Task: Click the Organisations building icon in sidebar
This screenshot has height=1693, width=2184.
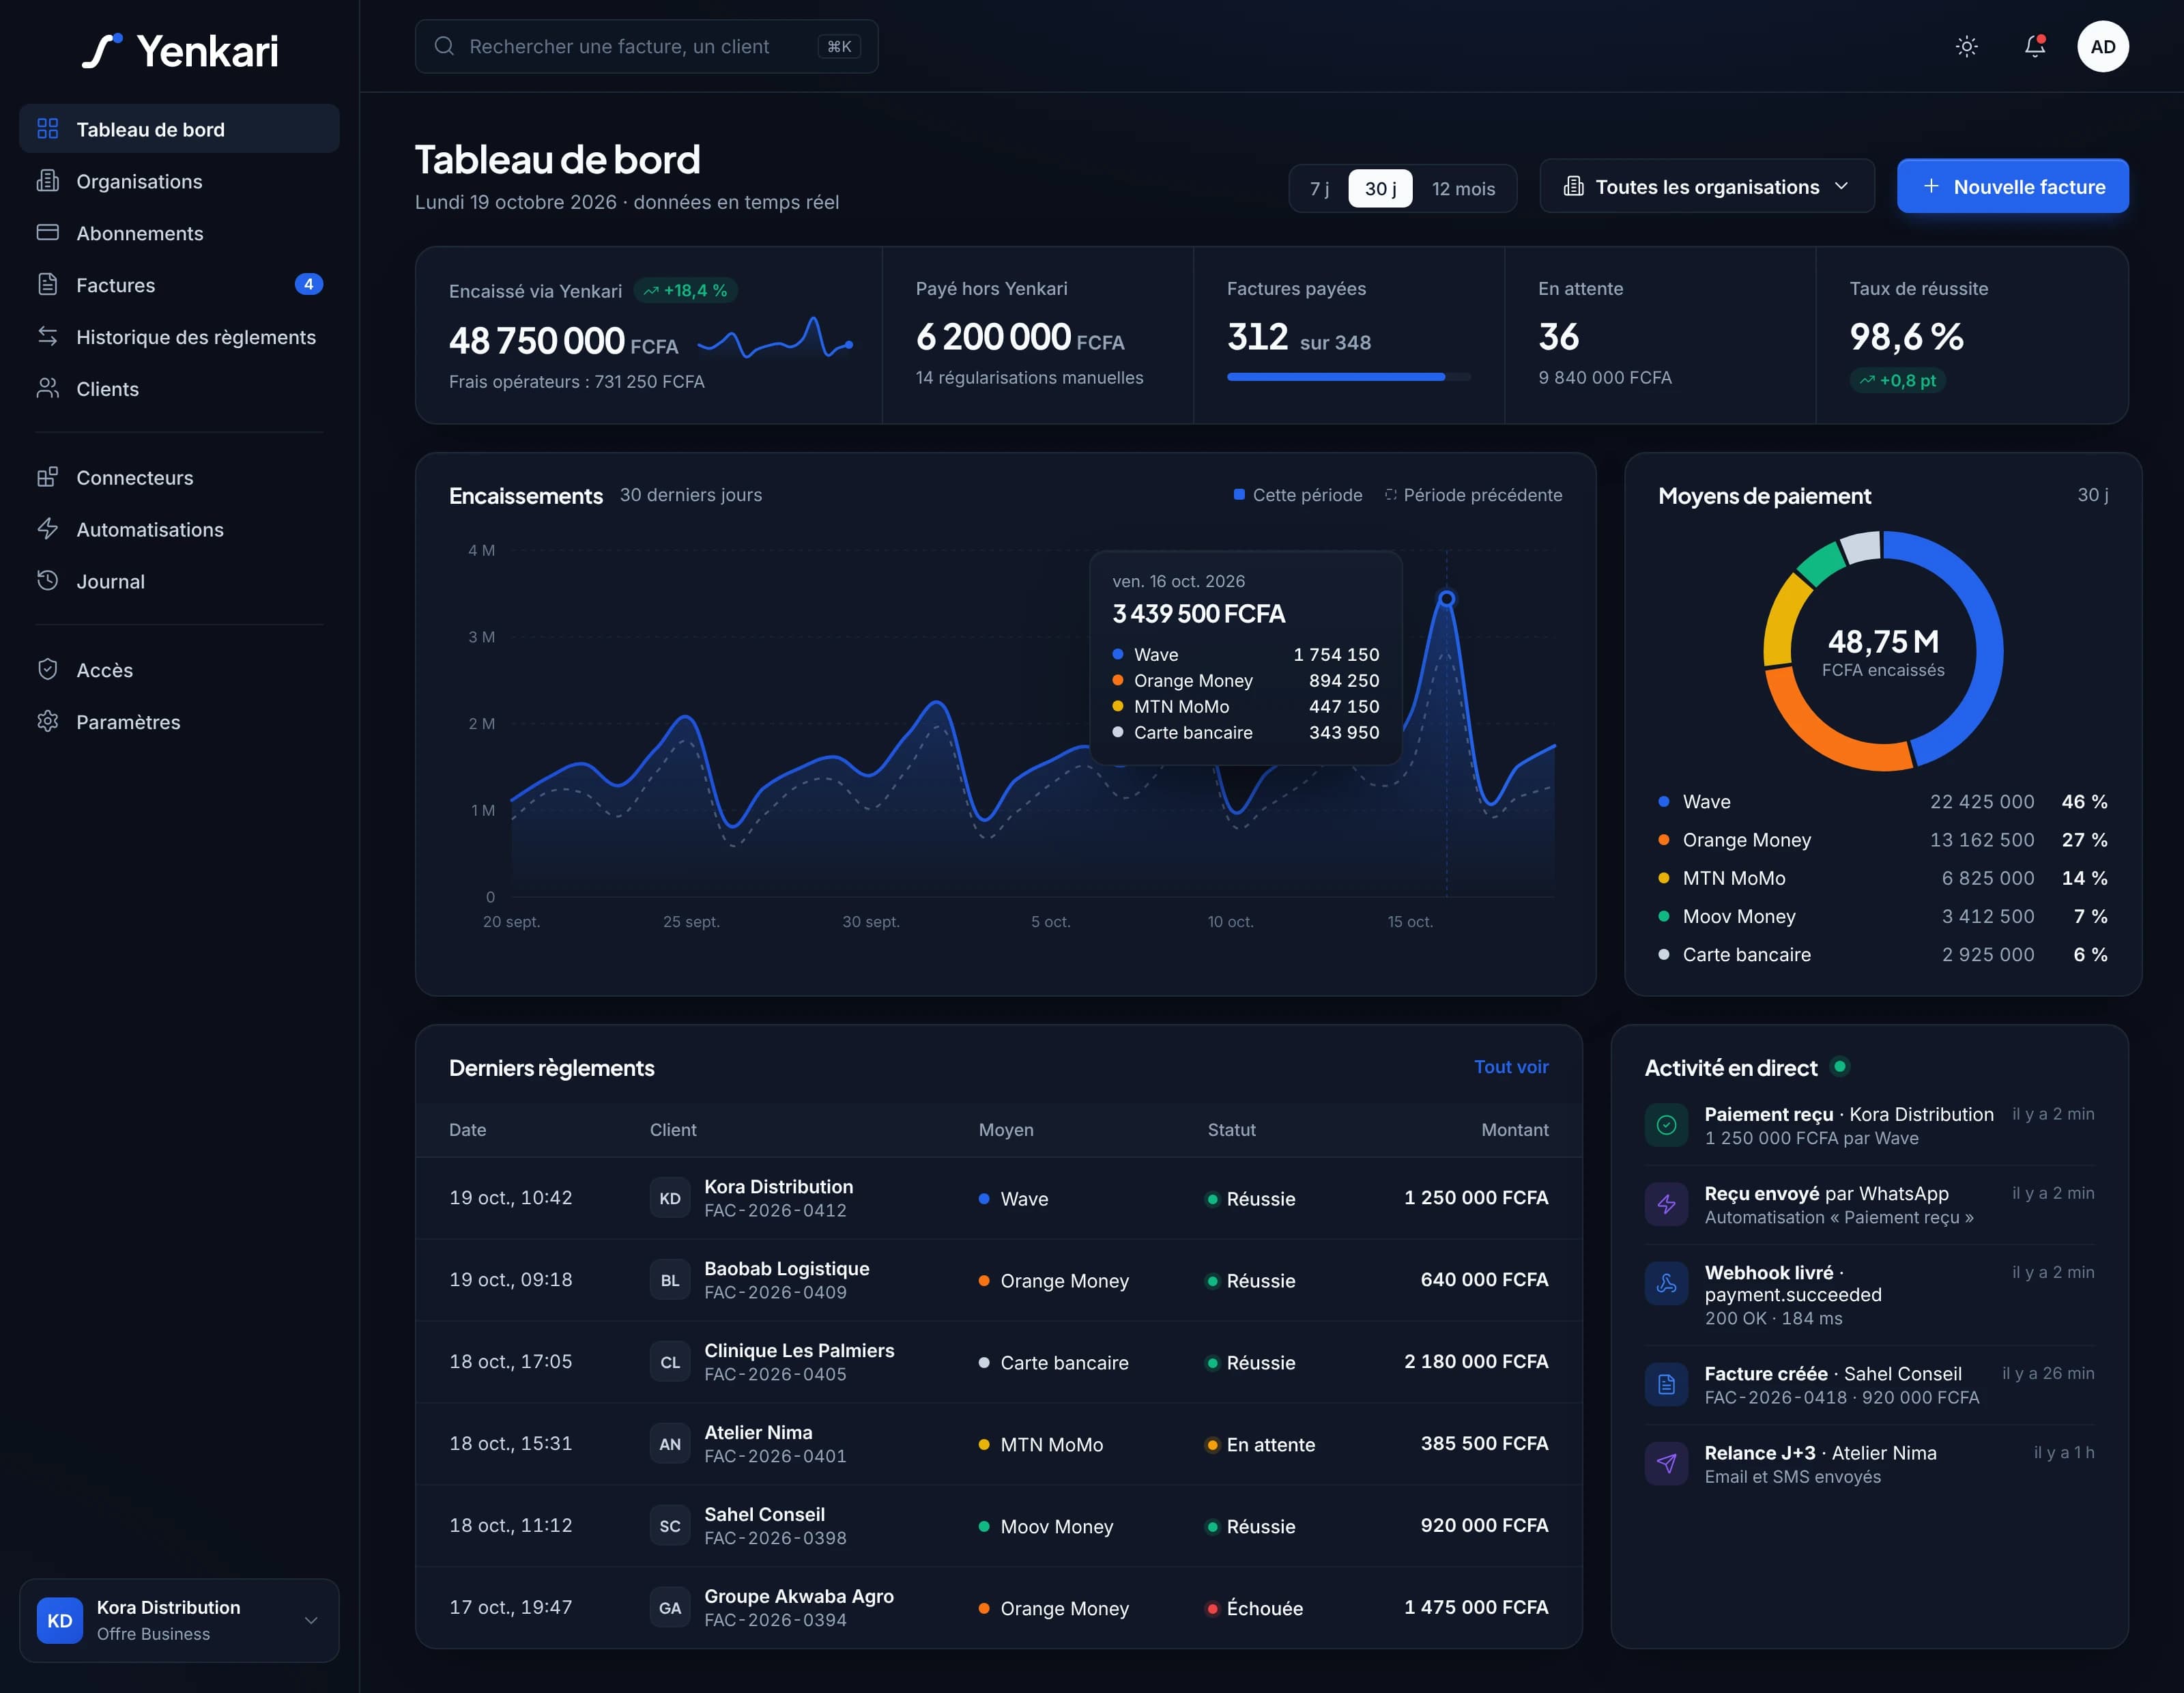Action: 47,181
